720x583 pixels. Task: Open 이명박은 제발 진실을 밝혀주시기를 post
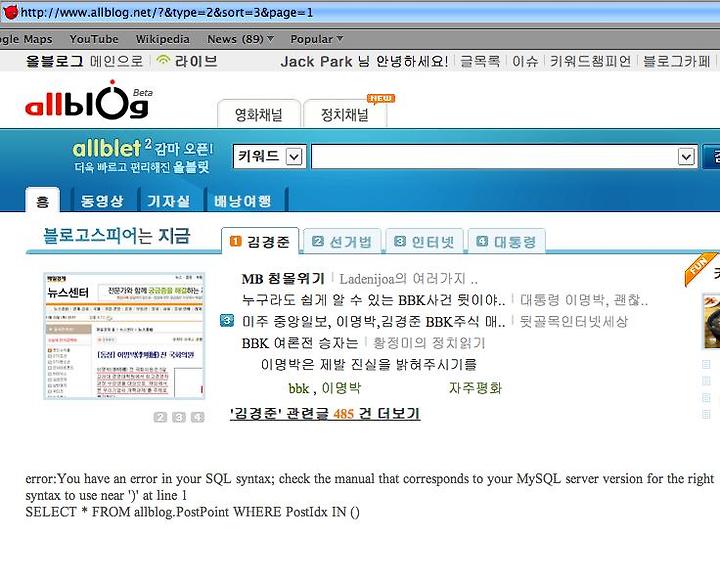369,364
